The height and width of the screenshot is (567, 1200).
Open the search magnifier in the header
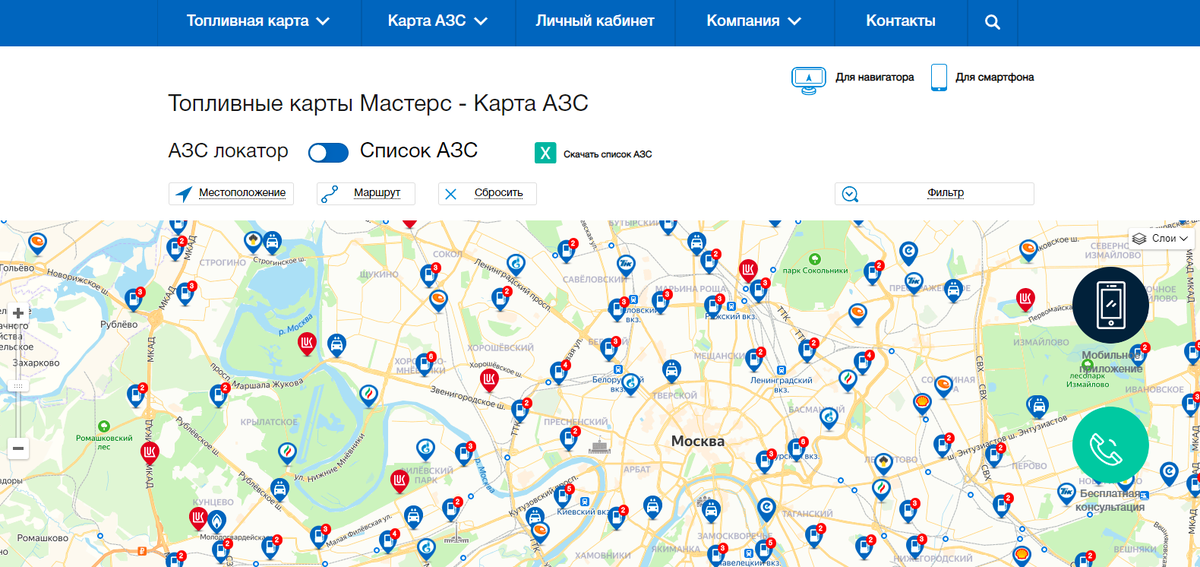992,22
